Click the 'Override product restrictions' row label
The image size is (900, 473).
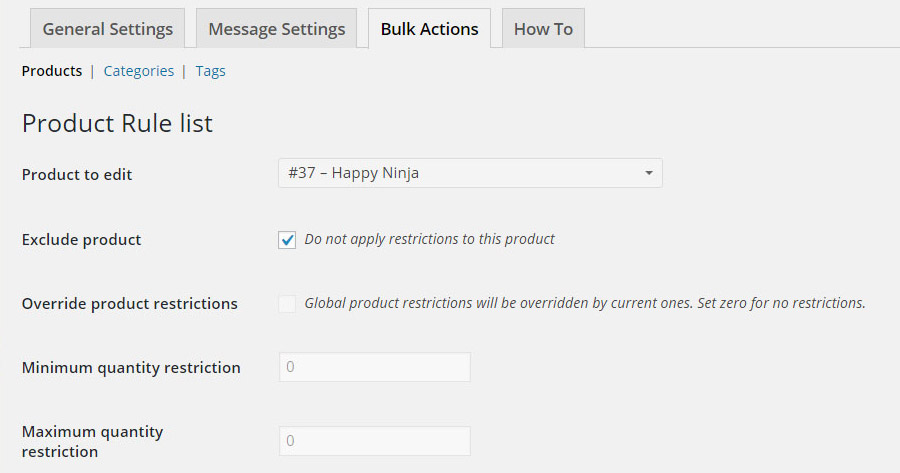point(129,303)
